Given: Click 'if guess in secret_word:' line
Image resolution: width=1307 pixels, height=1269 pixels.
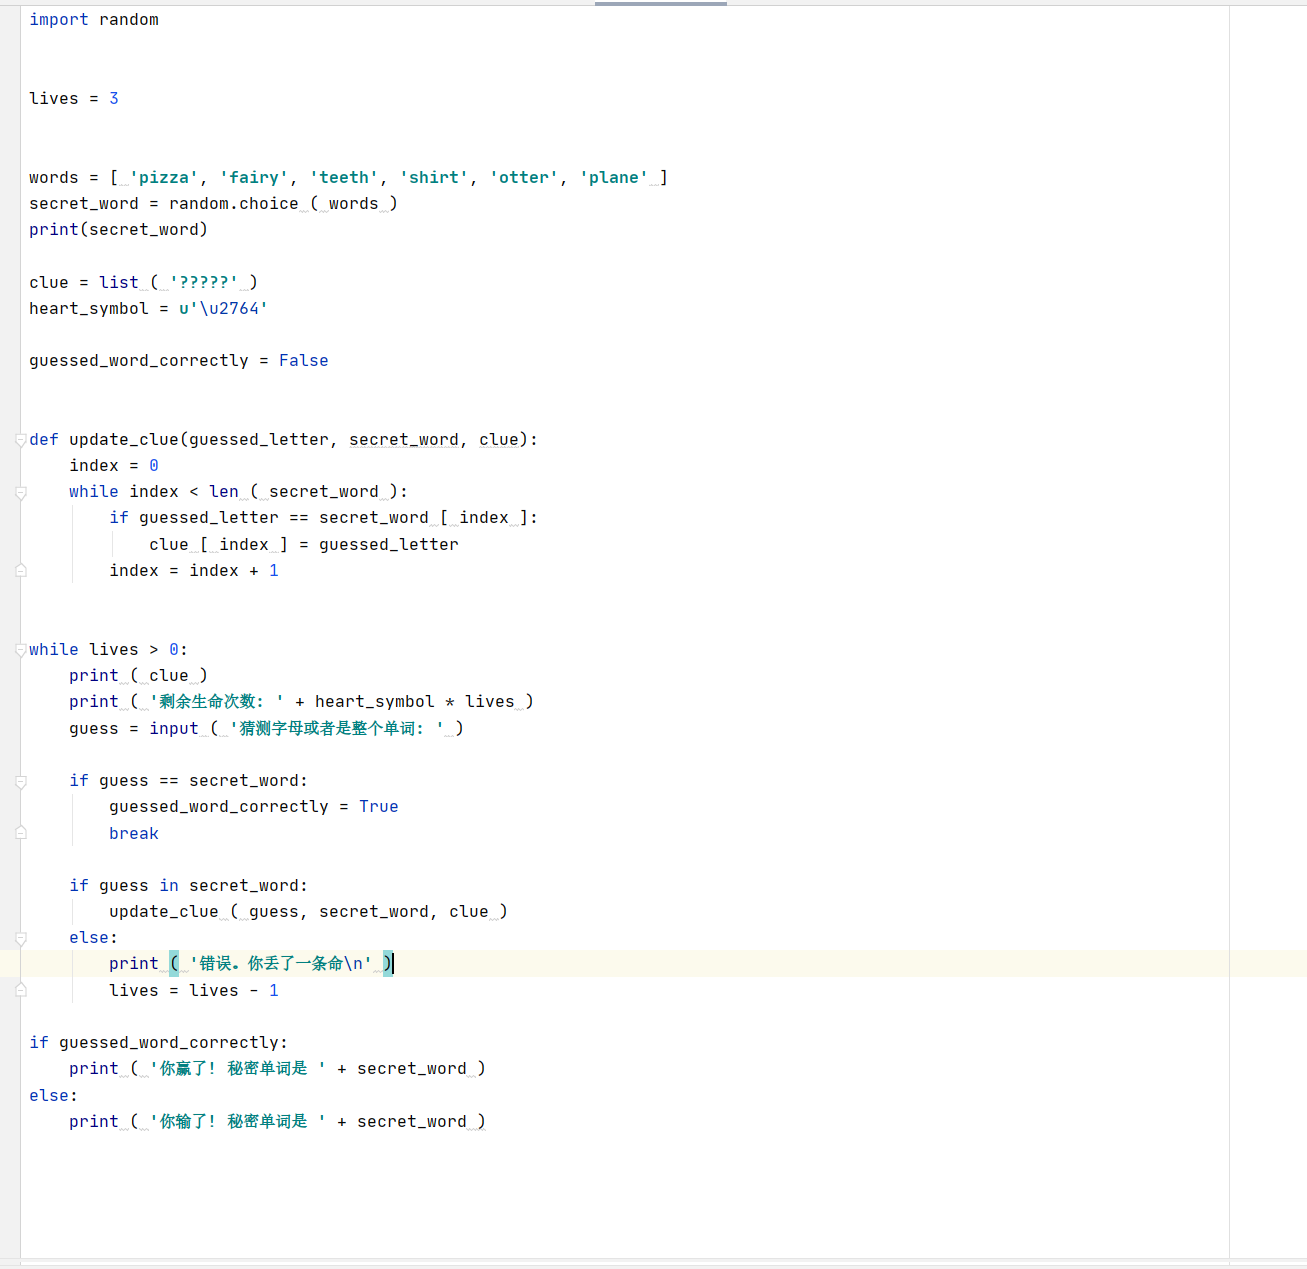Looking at the screenshot, I should (x=189, y=885).
